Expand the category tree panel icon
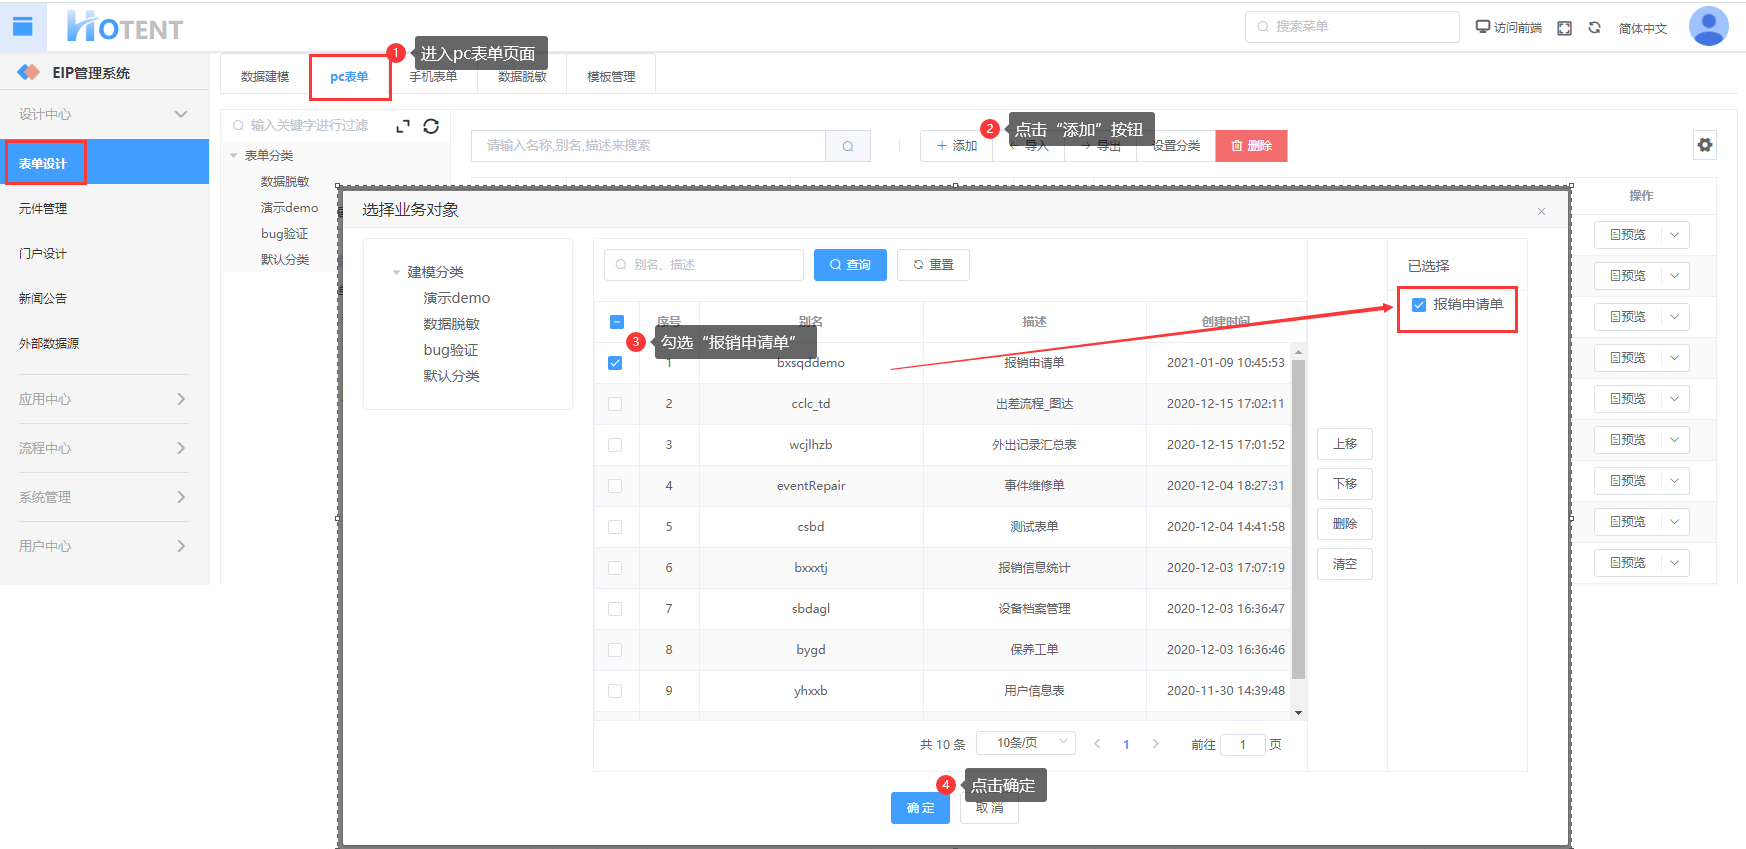The width and height of the screenshot is (1746, 849). click(x=403, y=126)
